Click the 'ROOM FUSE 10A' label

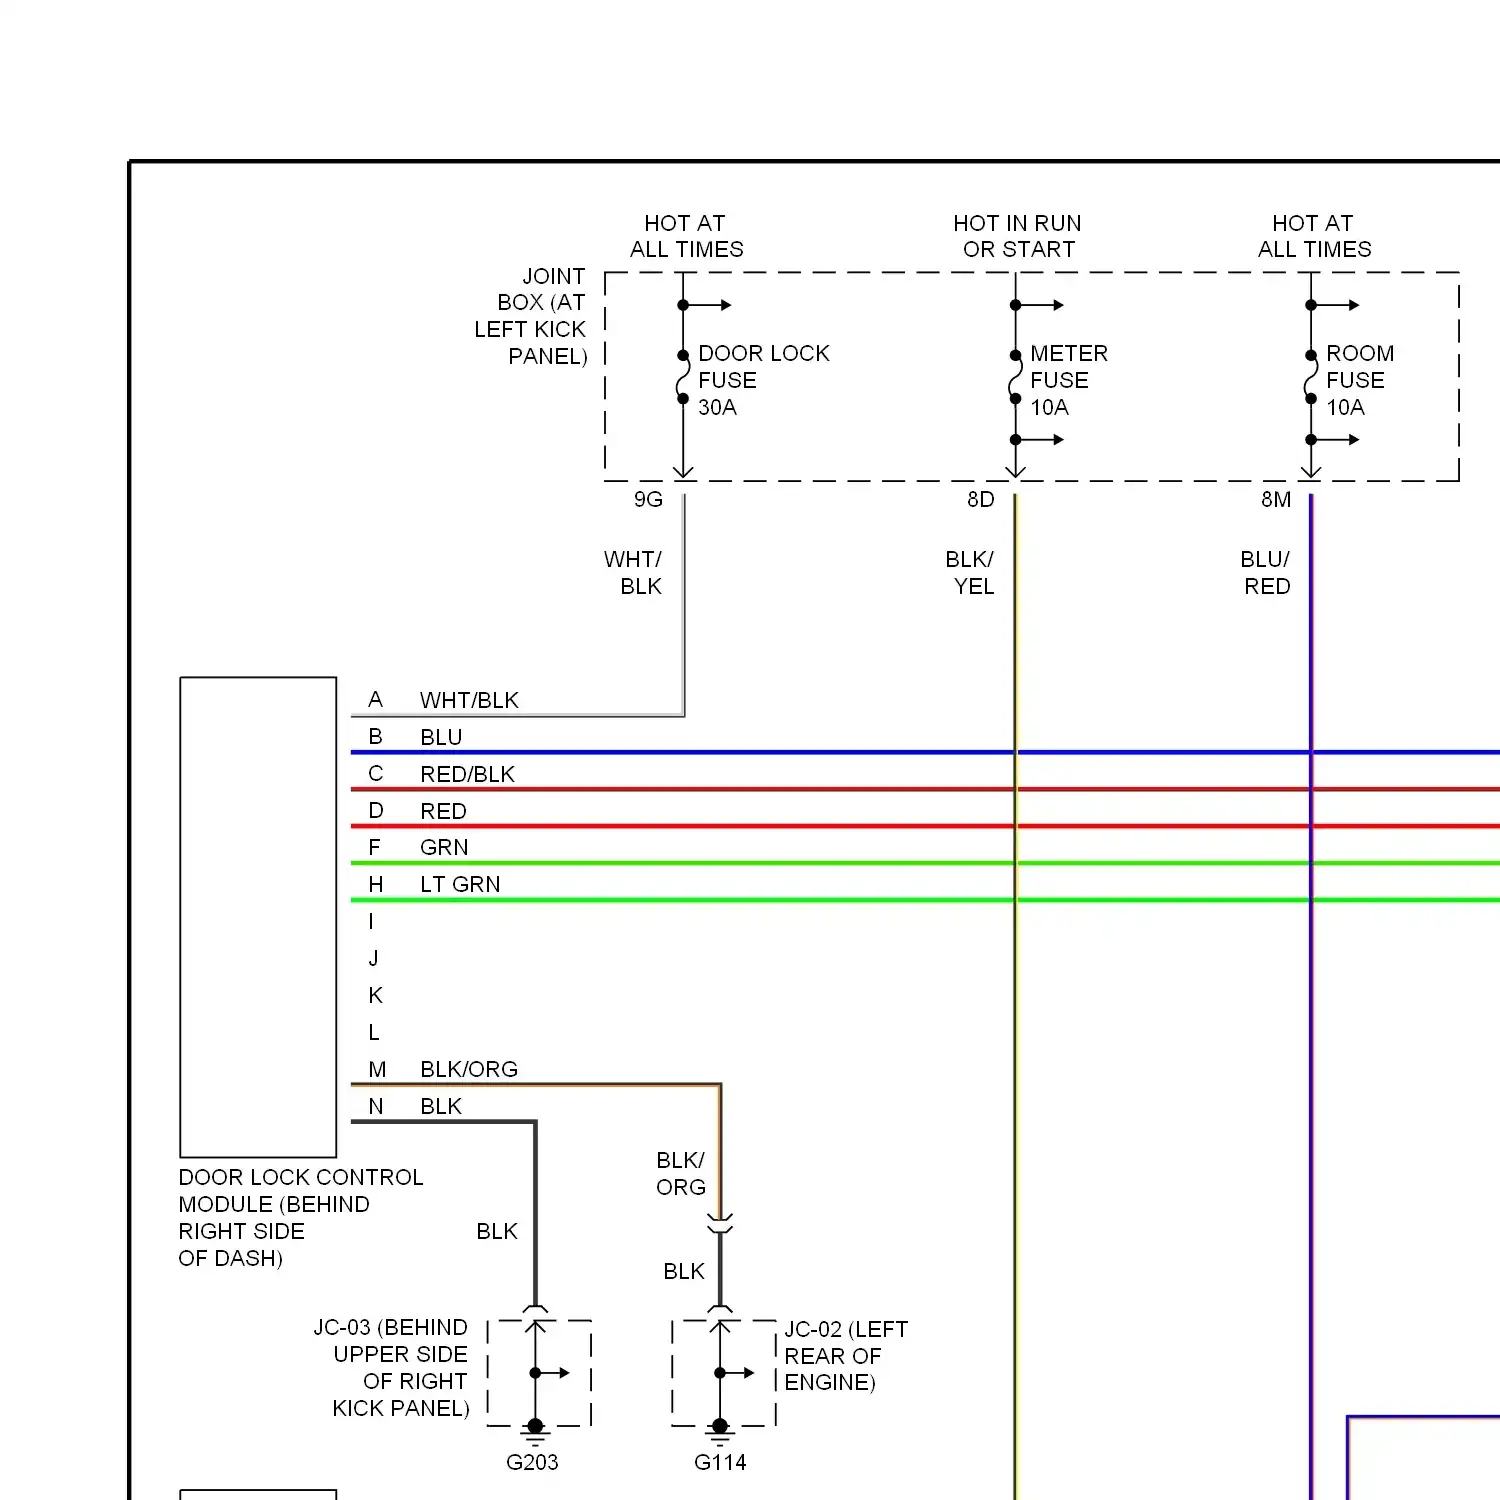(x=1359, y=380)
